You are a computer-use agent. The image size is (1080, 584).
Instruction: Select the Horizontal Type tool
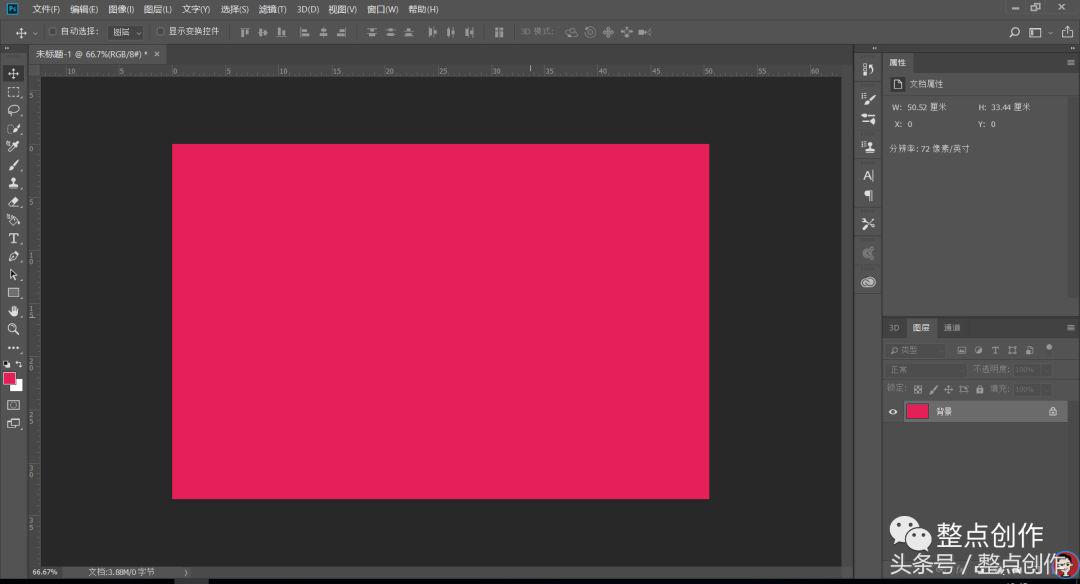13,238
